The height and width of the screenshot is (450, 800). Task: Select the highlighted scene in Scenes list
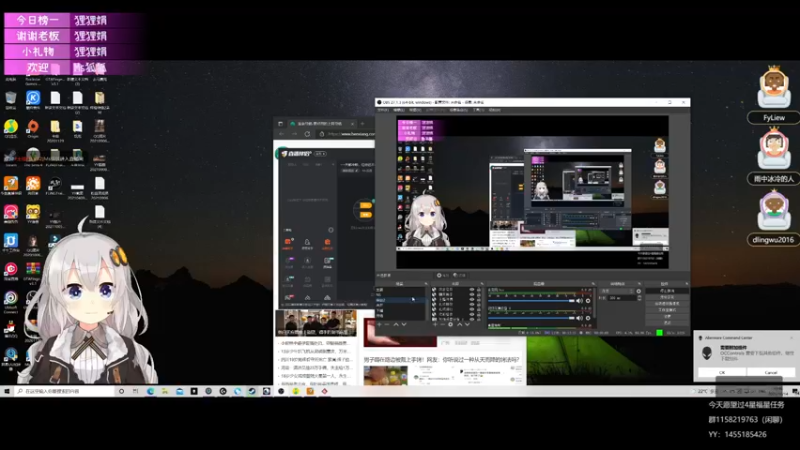pos(401,300)
